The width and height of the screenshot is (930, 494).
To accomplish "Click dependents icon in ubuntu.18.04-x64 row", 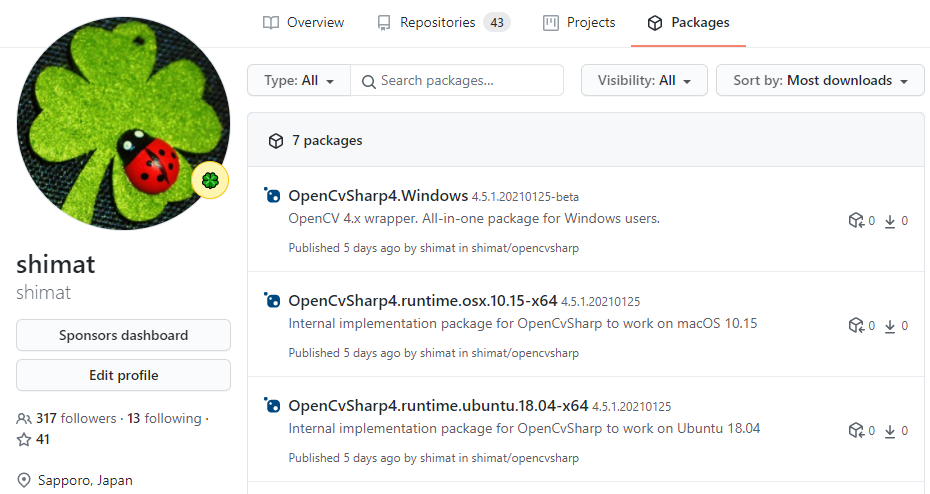I will coord(855,431).
